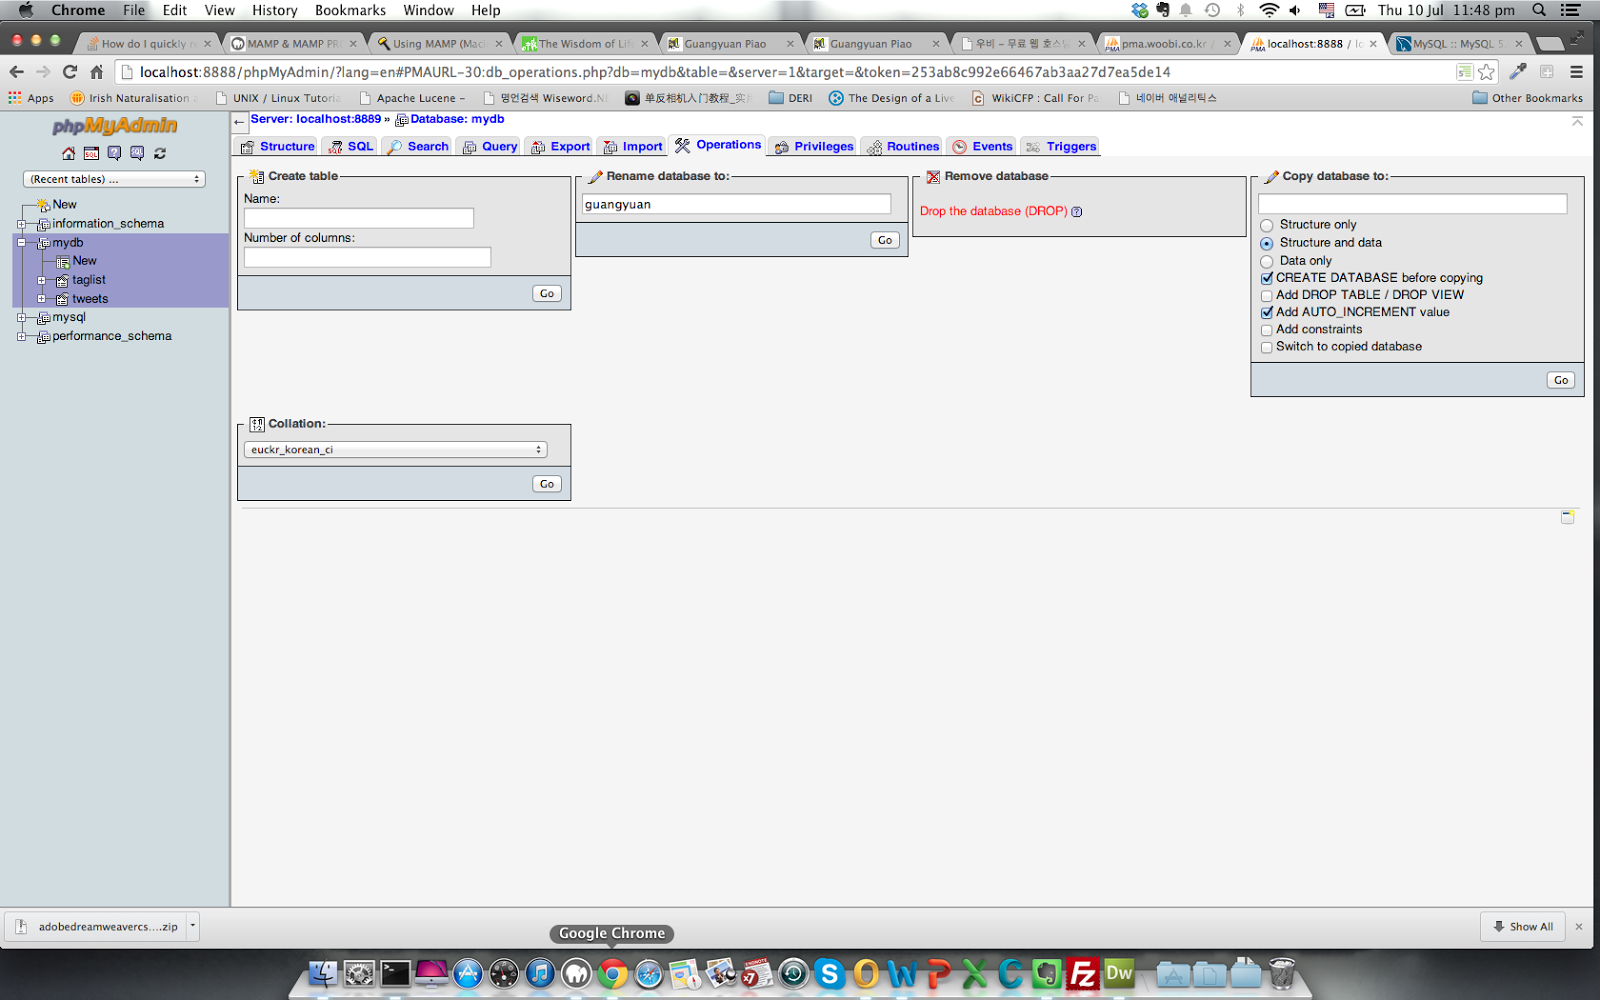Select the Structure only radio button
This screenshot has width=1600, height=1000.
click(1267, 225)
